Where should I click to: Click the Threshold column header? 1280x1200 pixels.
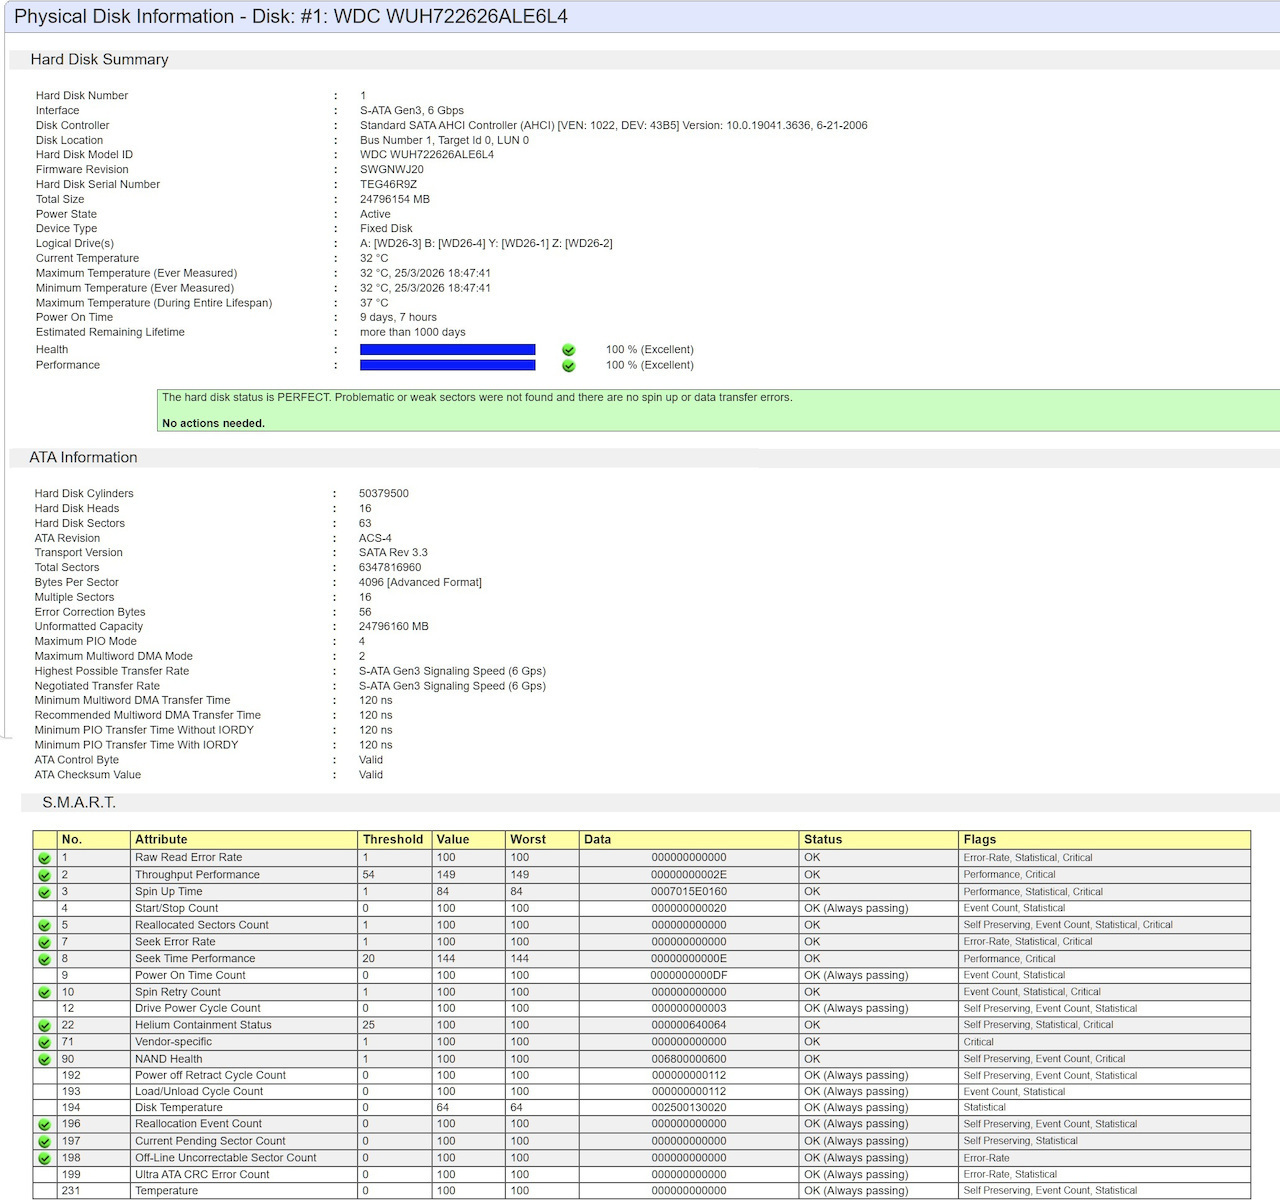395,840
